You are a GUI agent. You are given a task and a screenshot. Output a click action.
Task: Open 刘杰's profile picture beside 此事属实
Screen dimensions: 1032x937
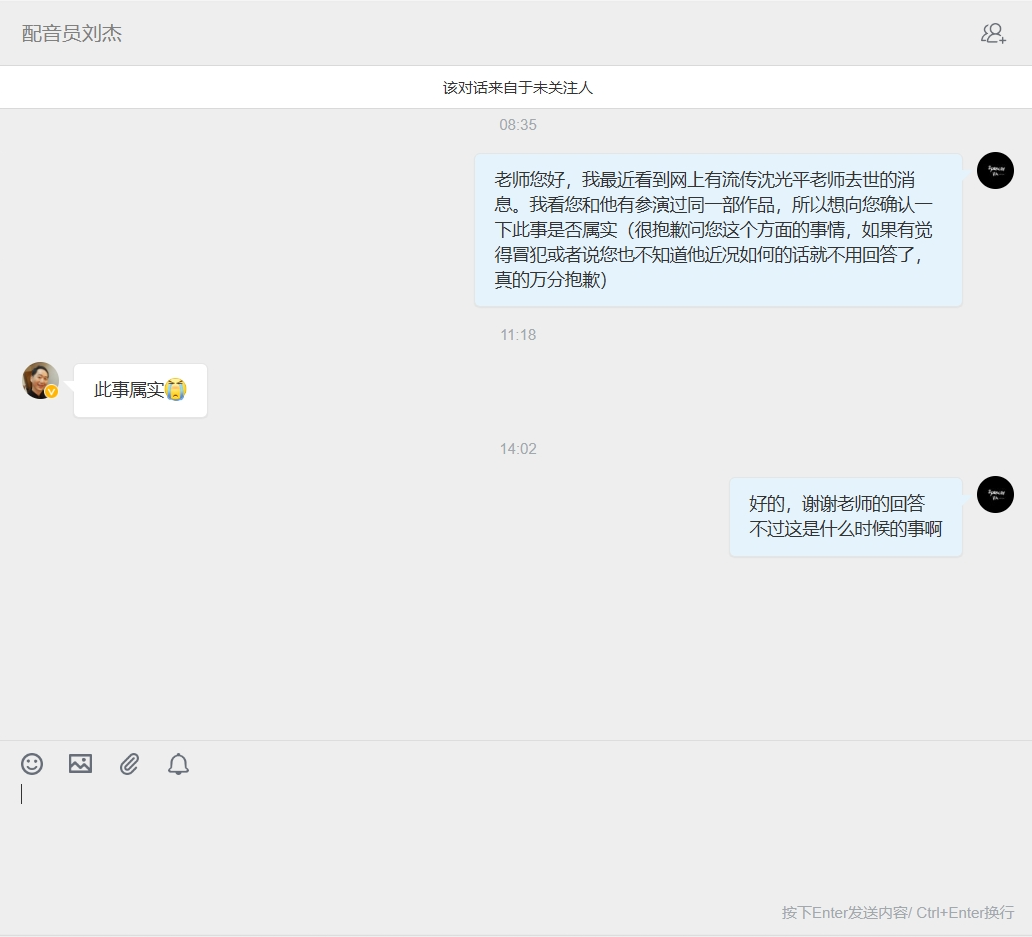[39, 379]
